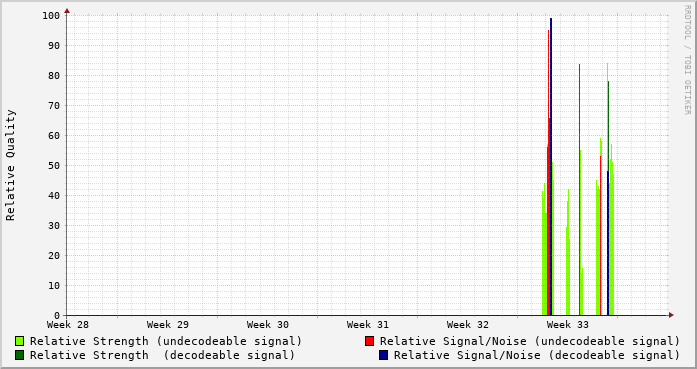Click the red undecodeable Signal/Noise legend swatch
Viewport: 697px width, 369px height.
pyautogui.click(x=369, y=341)
